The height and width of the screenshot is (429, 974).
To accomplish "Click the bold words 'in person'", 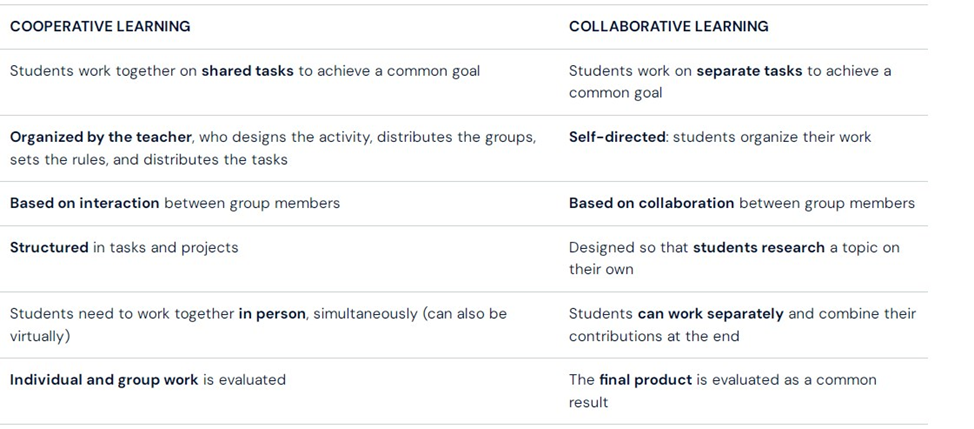I will [x=272, y=314].
